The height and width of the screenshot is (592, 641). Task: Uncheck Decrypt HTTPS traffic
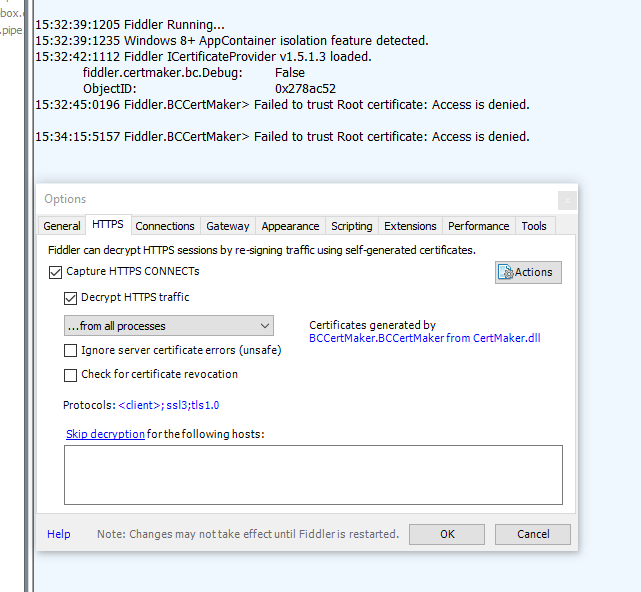coord(70,298)
